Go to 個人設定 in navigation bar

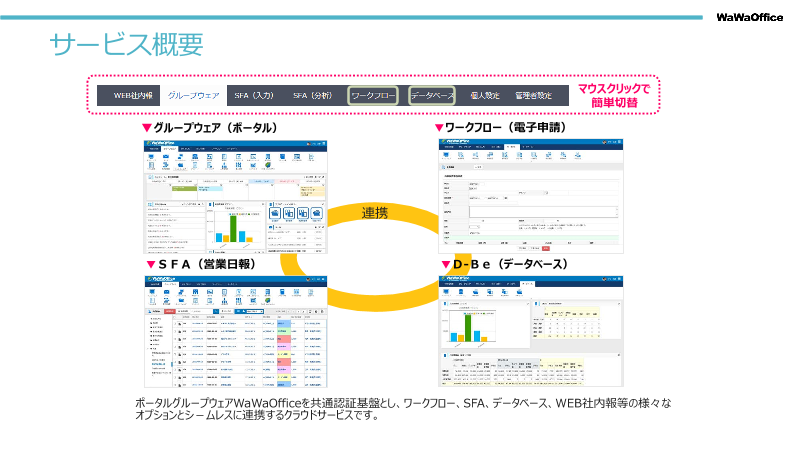[x=485, y=95]
